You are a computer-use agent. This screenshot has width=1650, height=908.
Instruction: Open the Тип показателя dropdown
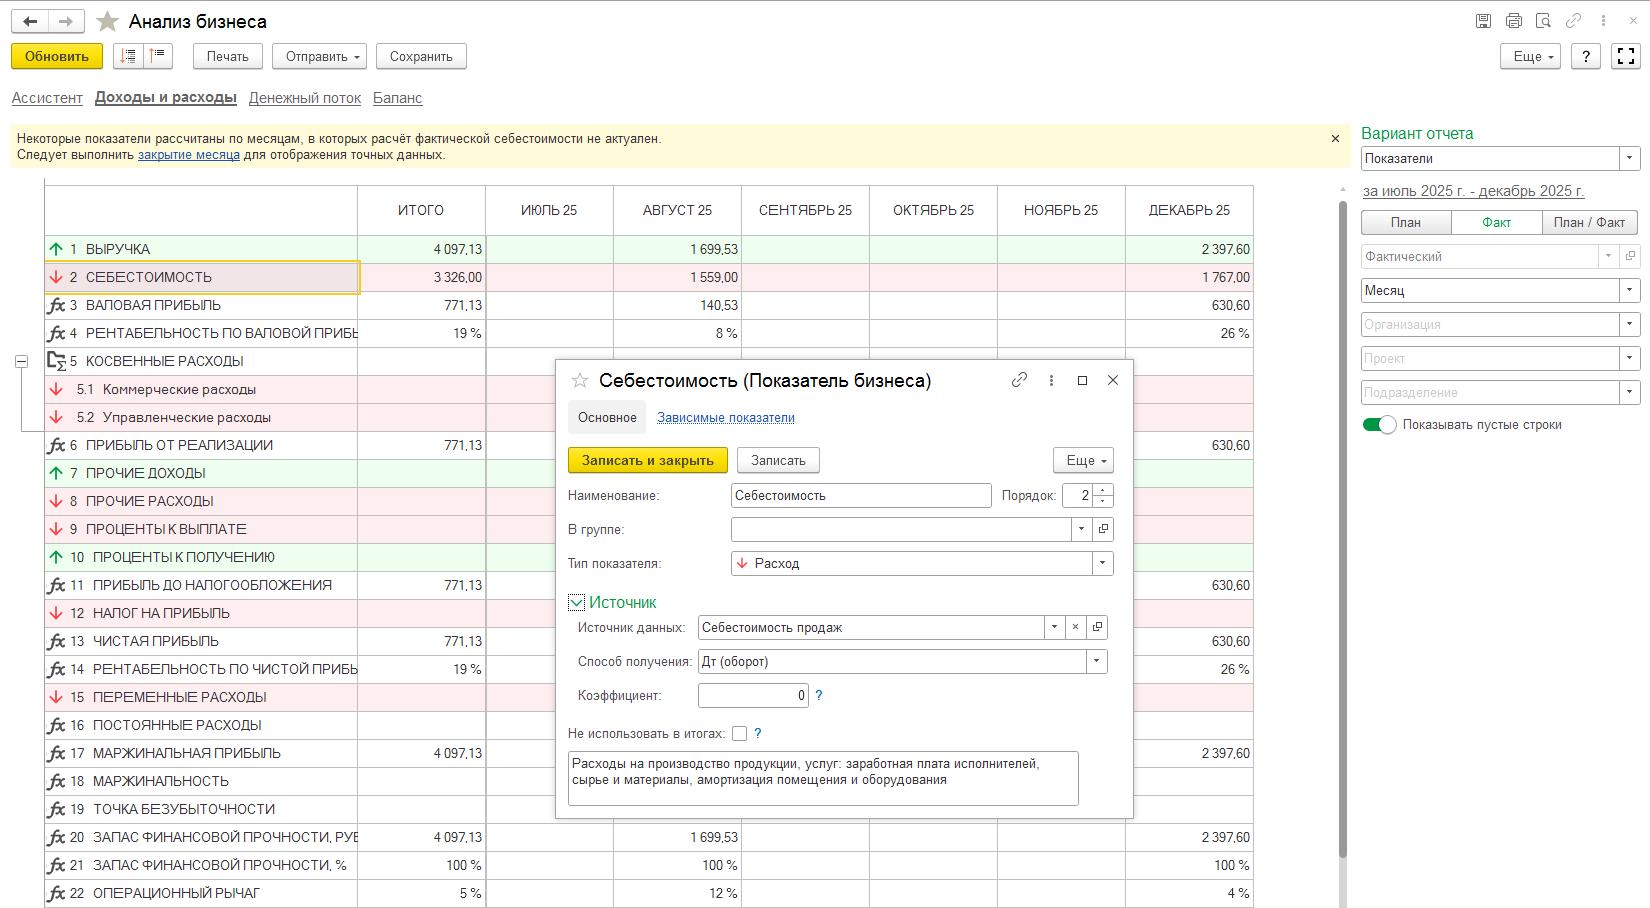coord(1102,563)
